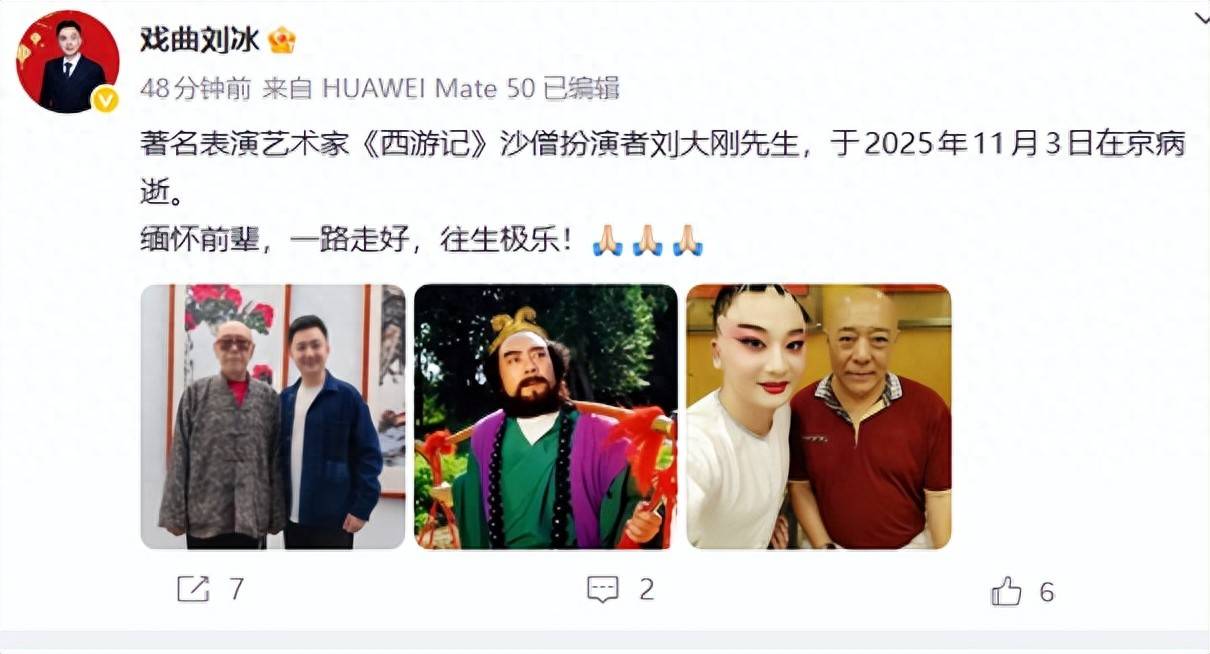Like the post with thumbs-up icon
The height and width of the screenshot is (654, 1210).
coord(1006,591)
